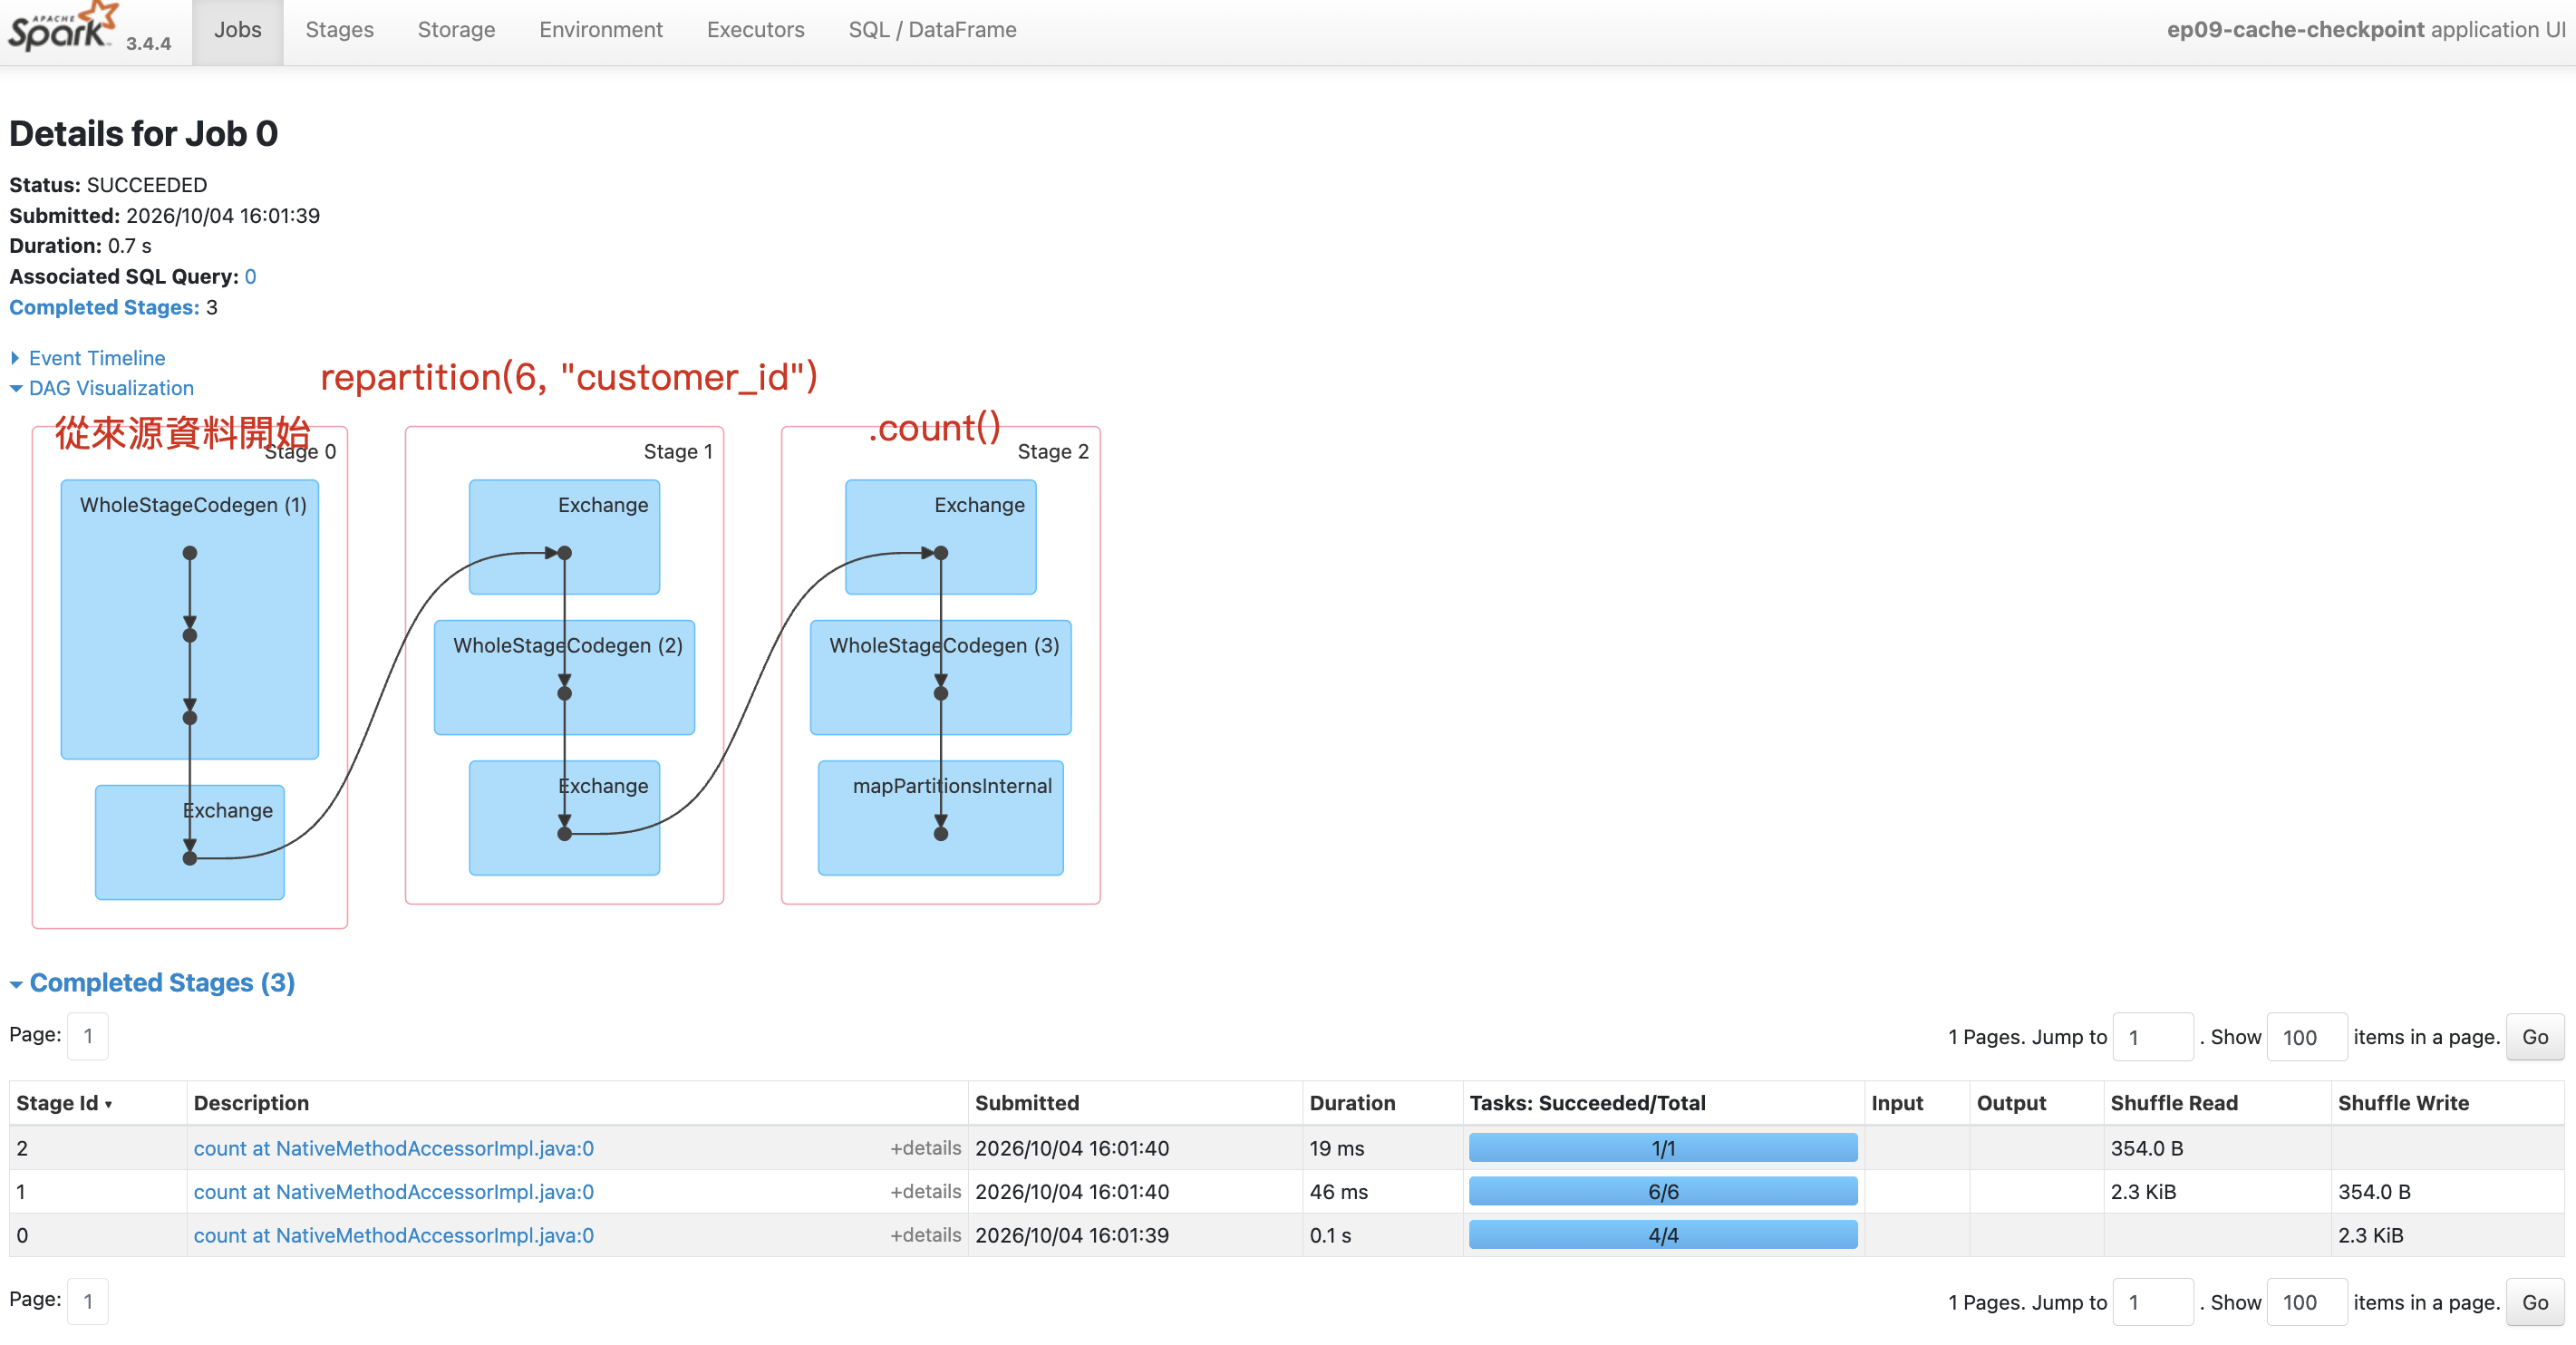Open the SQL / DataFrame tab
The image size is (2576, 1345).
[x=932, y=30]
